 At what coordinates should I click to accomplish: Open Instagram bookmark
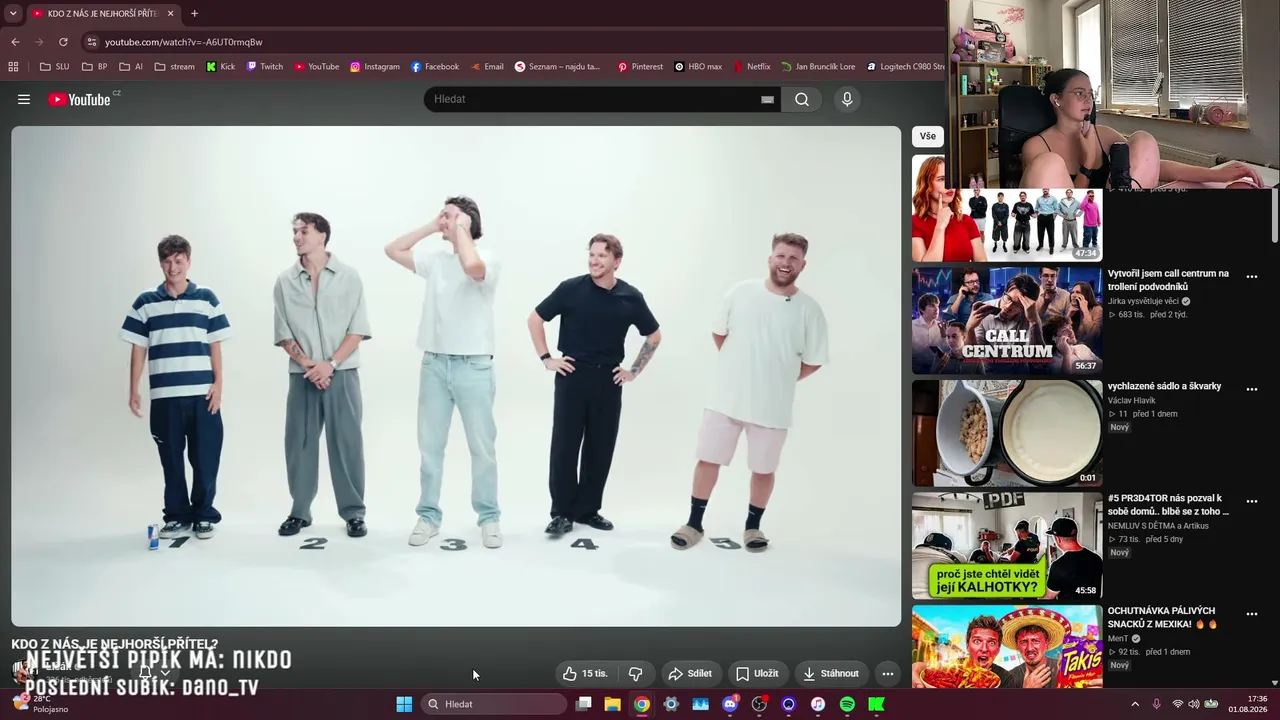pyautogui.click(x=375, y=67)
